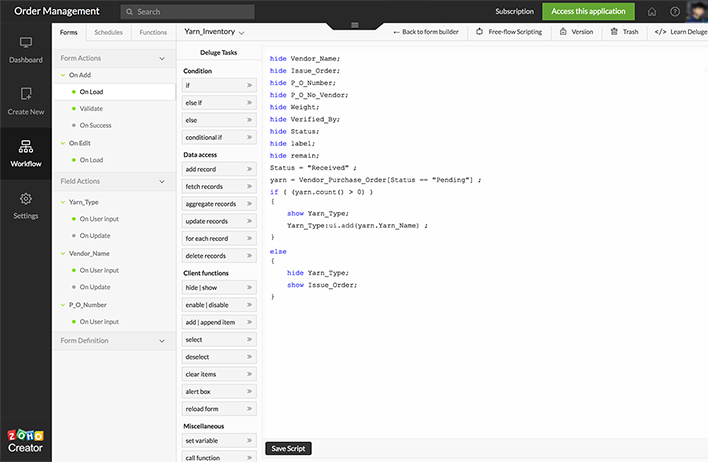Select On User input under Yarn_Type

pyautogui.click(x=99, y=219)
